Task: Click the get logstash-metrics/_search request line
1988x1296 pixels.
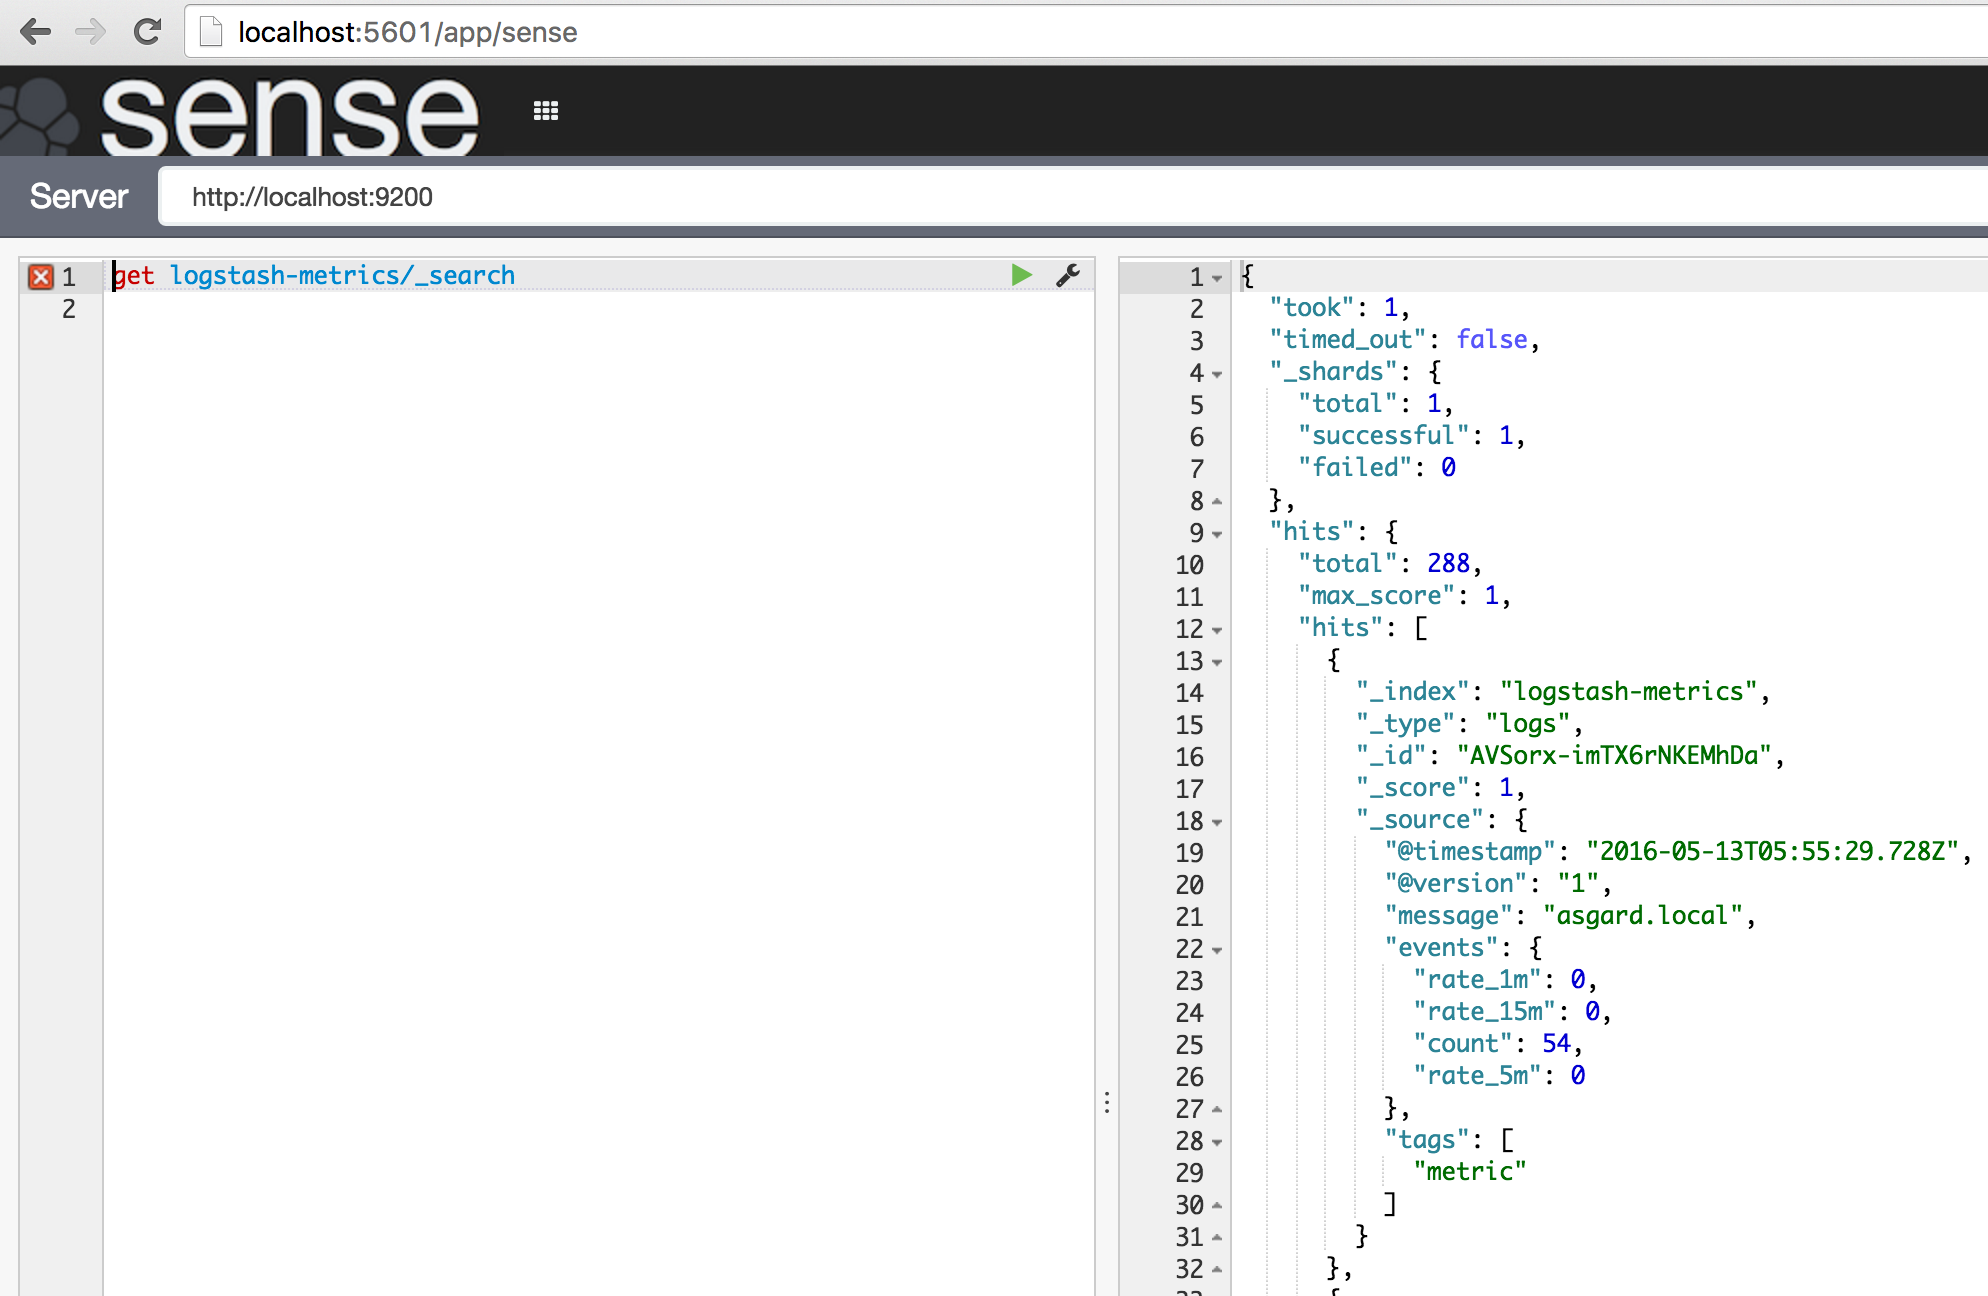Action: 342,276
